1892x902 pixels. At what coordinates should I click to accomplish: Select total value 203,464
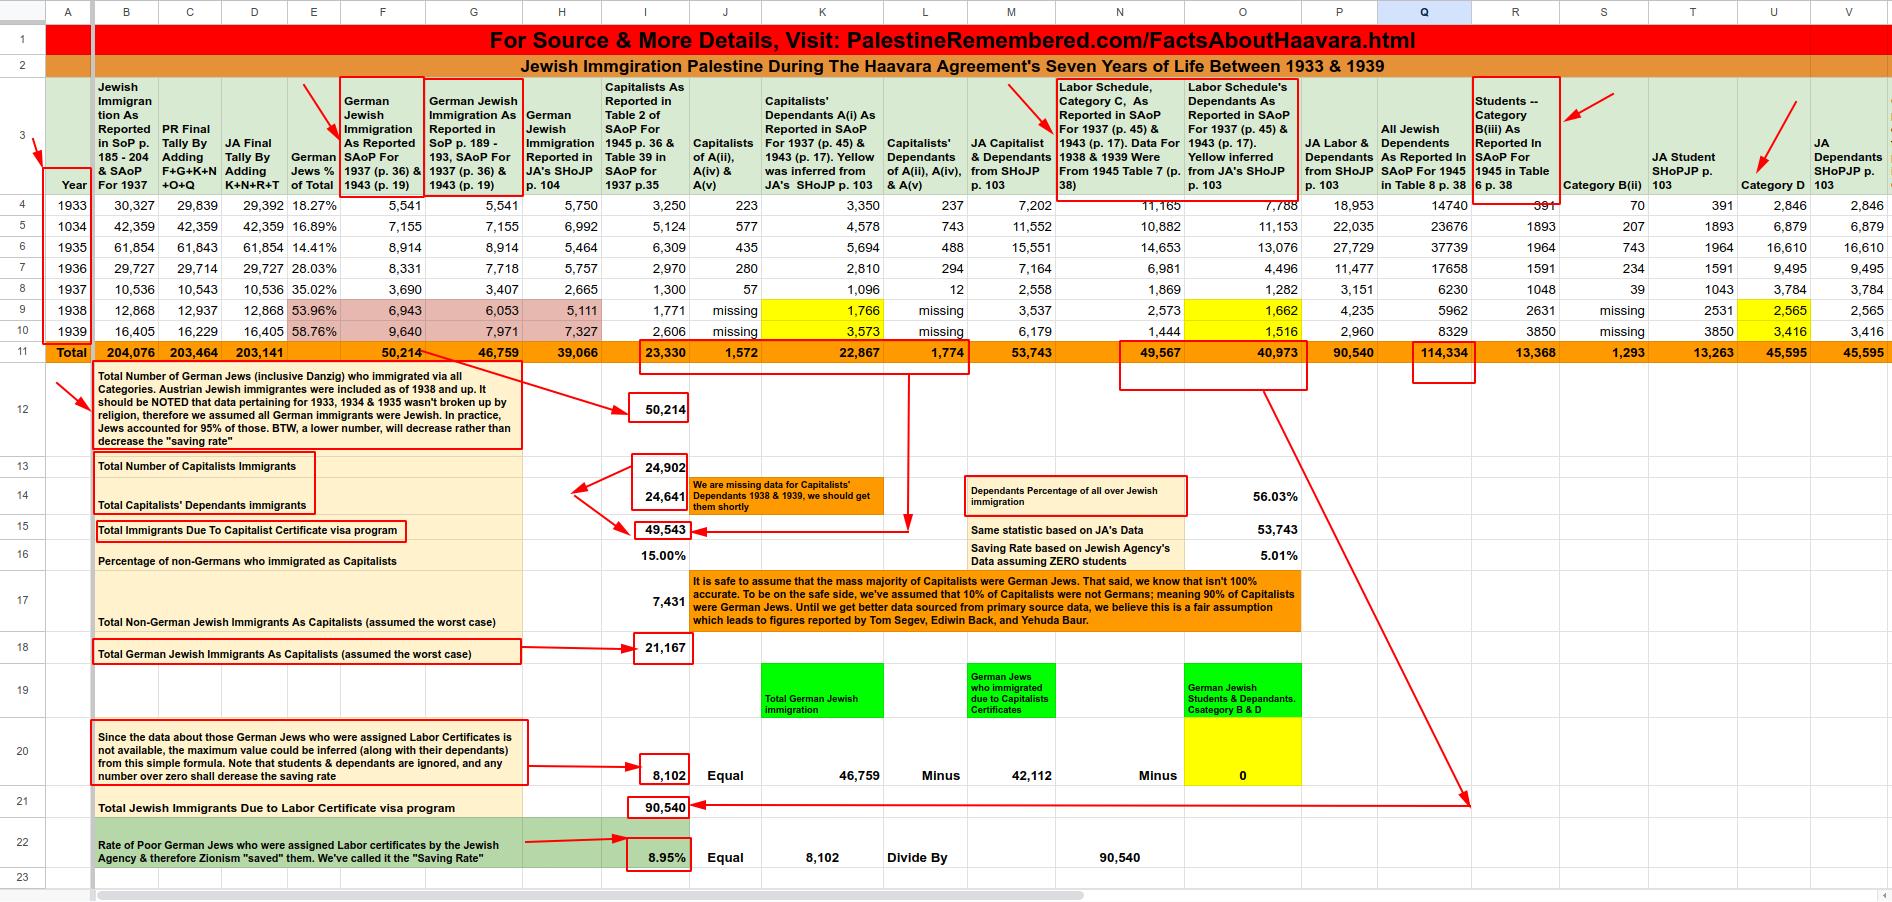(x=190, y=352)
